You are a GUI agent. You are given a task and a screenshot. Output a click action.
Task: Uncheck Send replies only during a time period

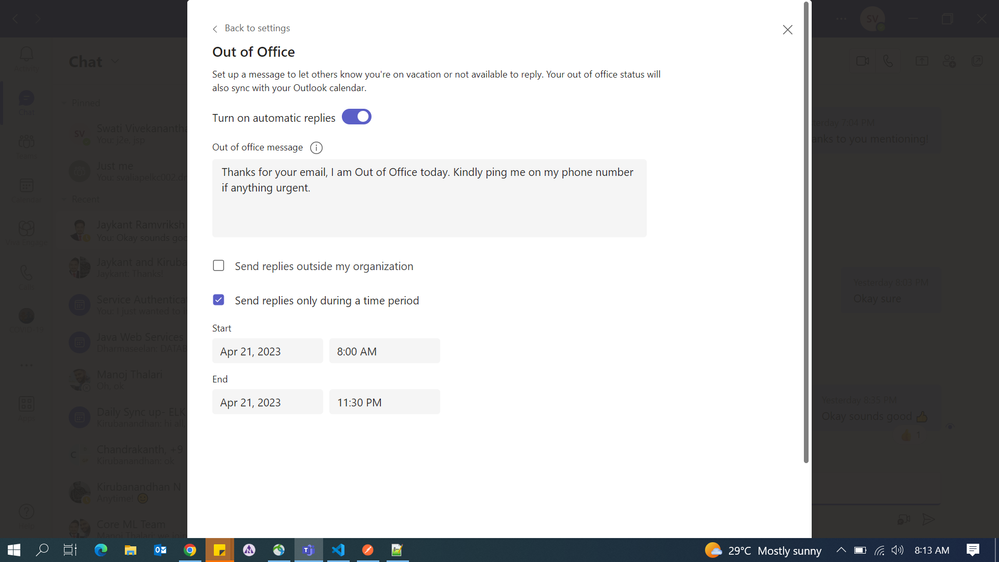[219, 299]
